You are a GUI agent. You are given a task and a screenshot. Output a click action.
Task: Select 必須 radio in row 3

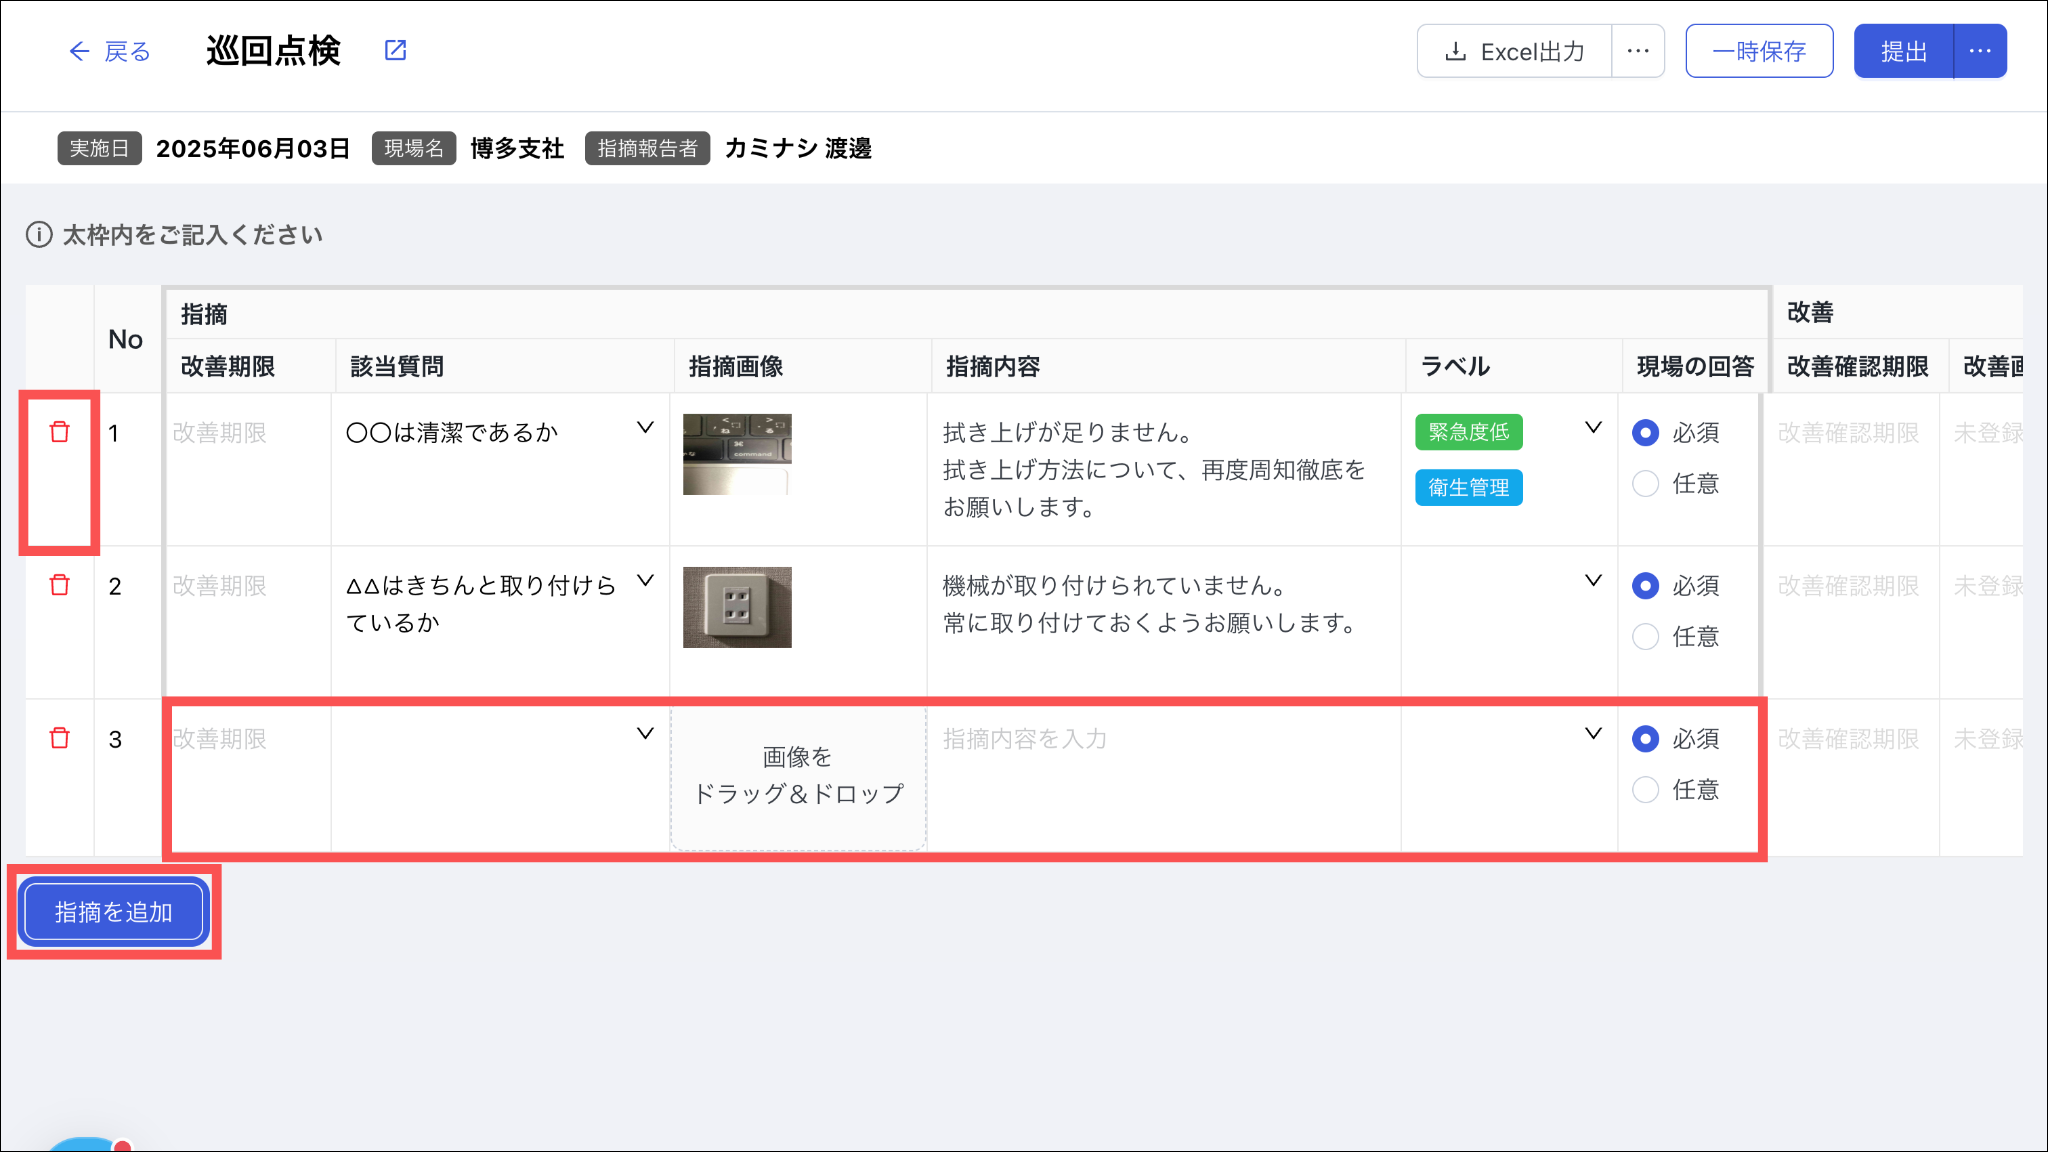(x=1645, y=739)
